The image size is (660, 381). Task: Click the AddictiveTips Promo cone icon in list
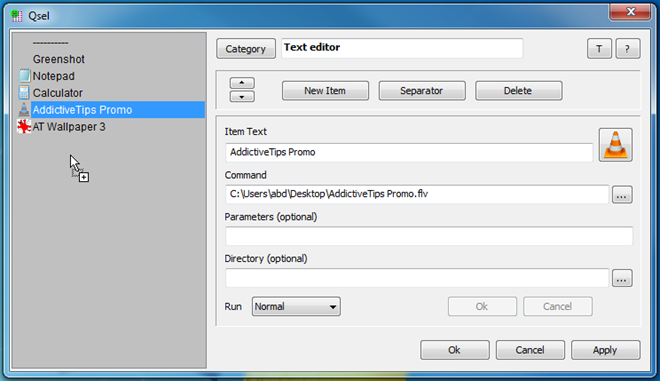(24, 109)
